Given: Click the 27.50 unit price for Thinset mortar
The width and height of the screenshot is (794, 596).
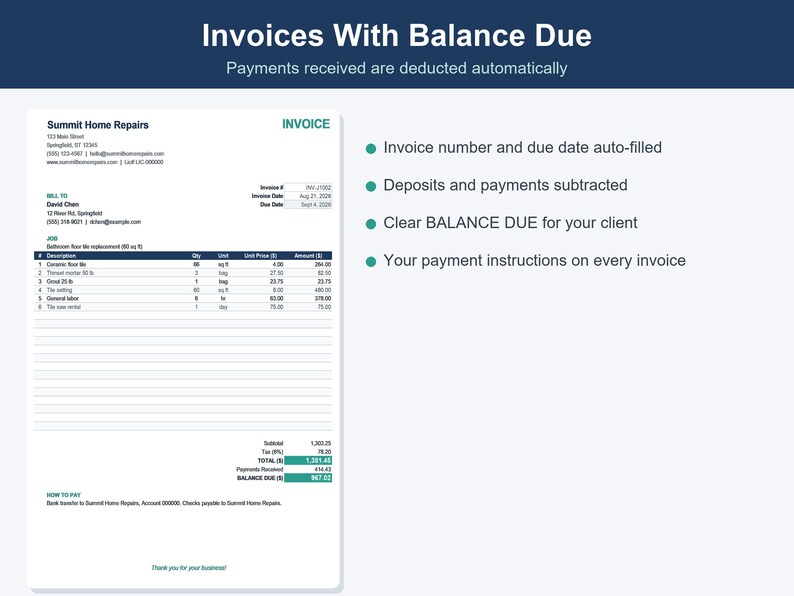Looking at the screenshot, I should (276, 273).
